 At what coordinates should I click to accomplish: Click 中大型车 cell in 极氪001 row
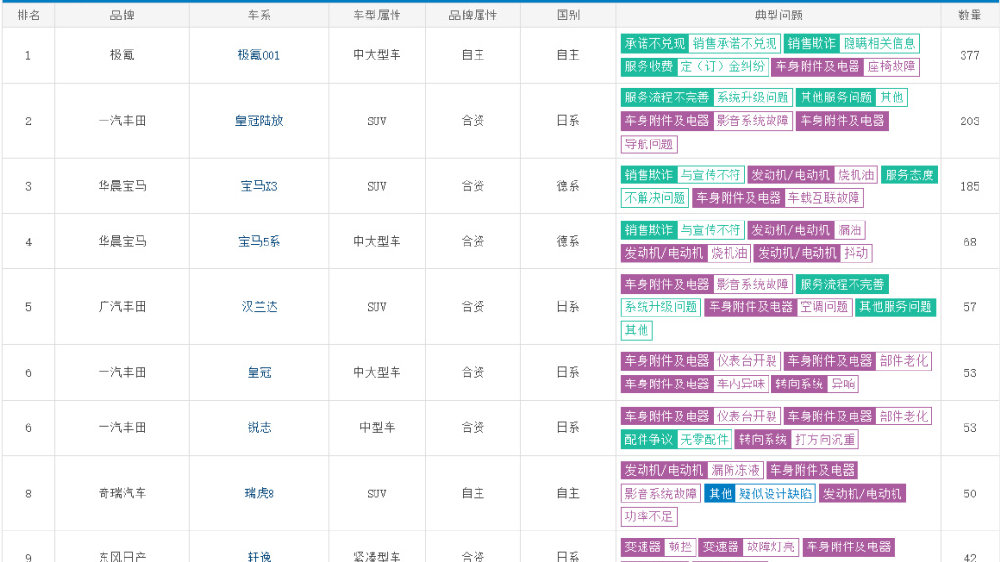click(x=377, y=55)
